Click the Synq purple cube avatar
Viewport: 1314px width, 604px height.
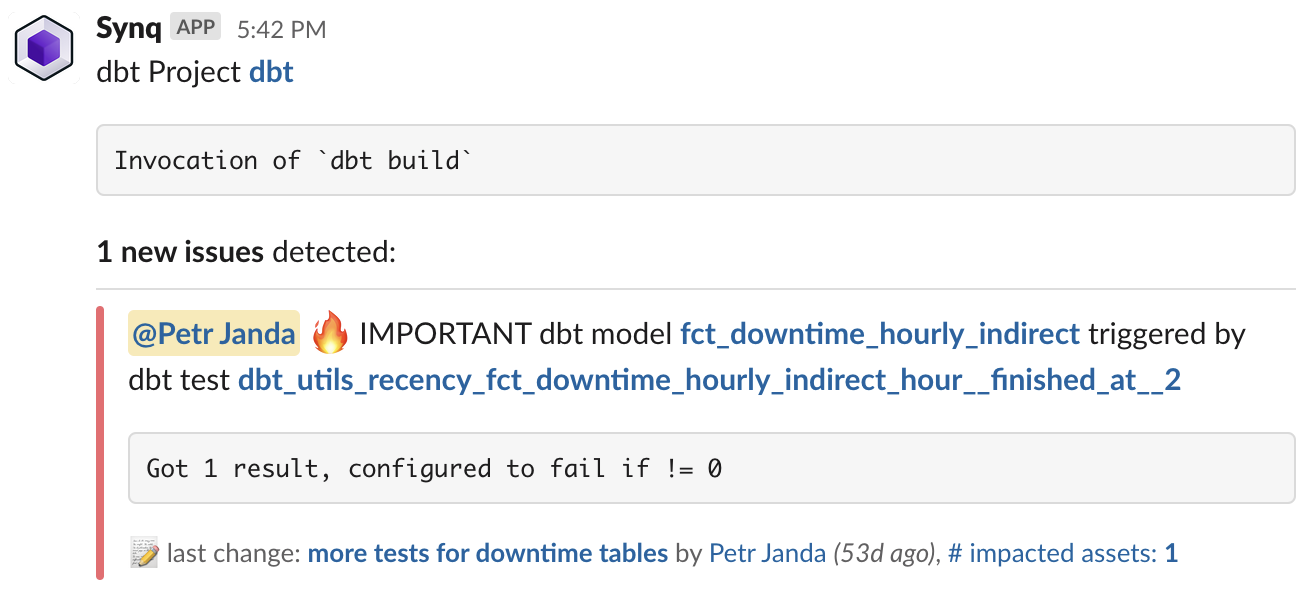(x=45, y=48)
